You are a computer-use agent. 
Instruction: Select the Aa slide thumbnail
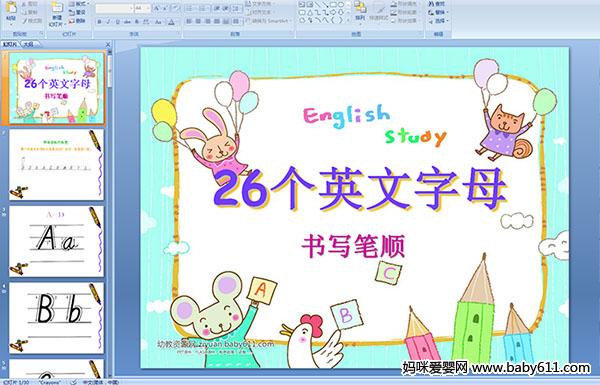(x=56, y=241)
